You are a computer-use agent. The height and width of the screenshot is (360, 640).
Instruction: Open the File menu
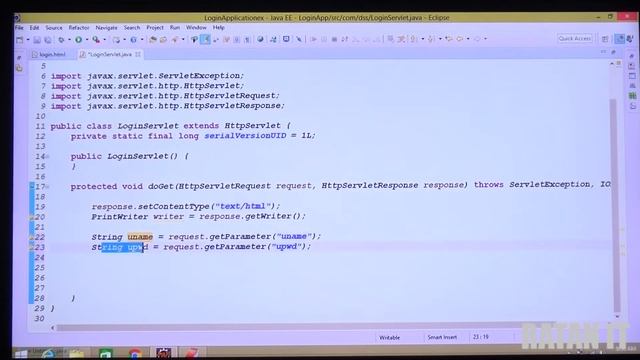click(19, 28)
